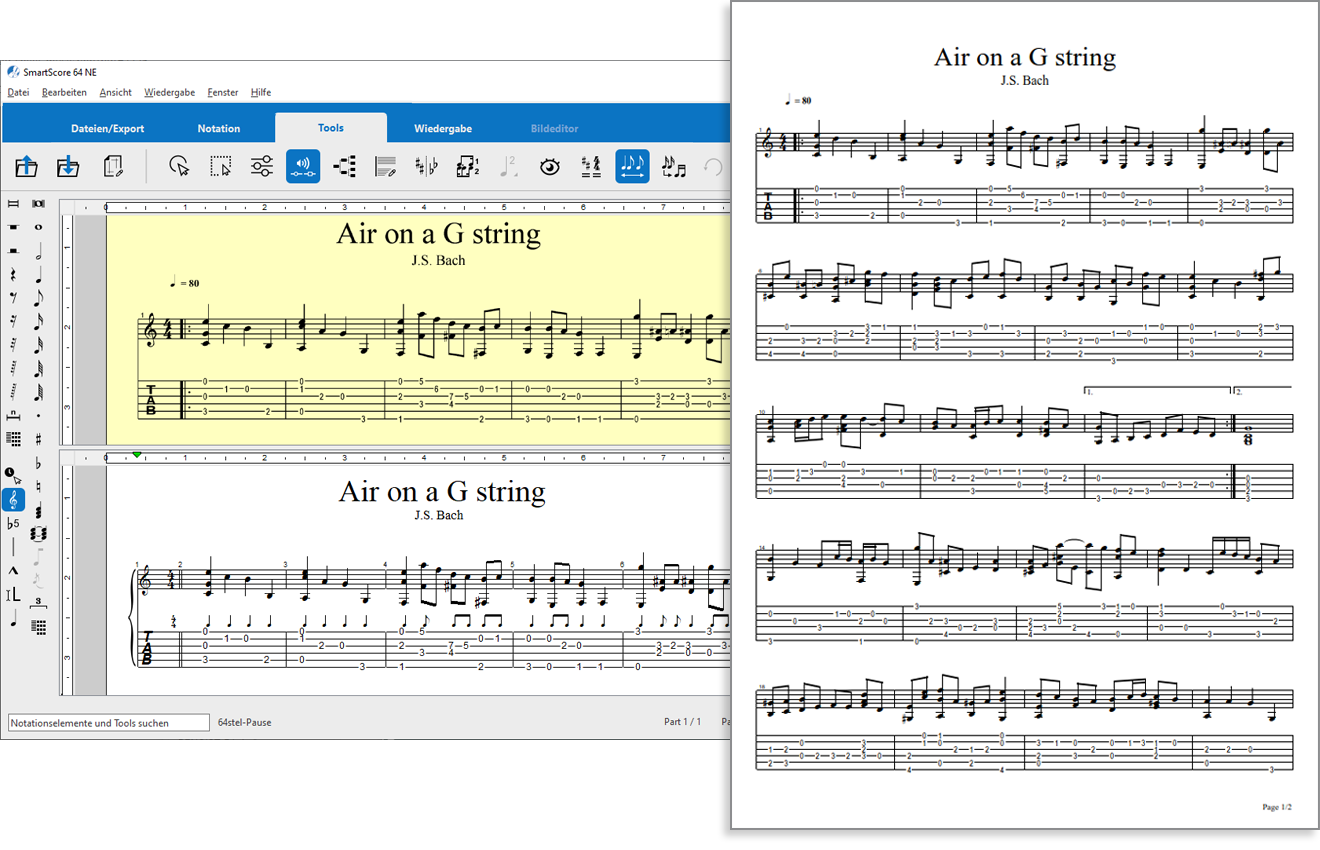
Task: Click the green triangle ruler marker
Action: pyautogui.click(x=136, y=455)
